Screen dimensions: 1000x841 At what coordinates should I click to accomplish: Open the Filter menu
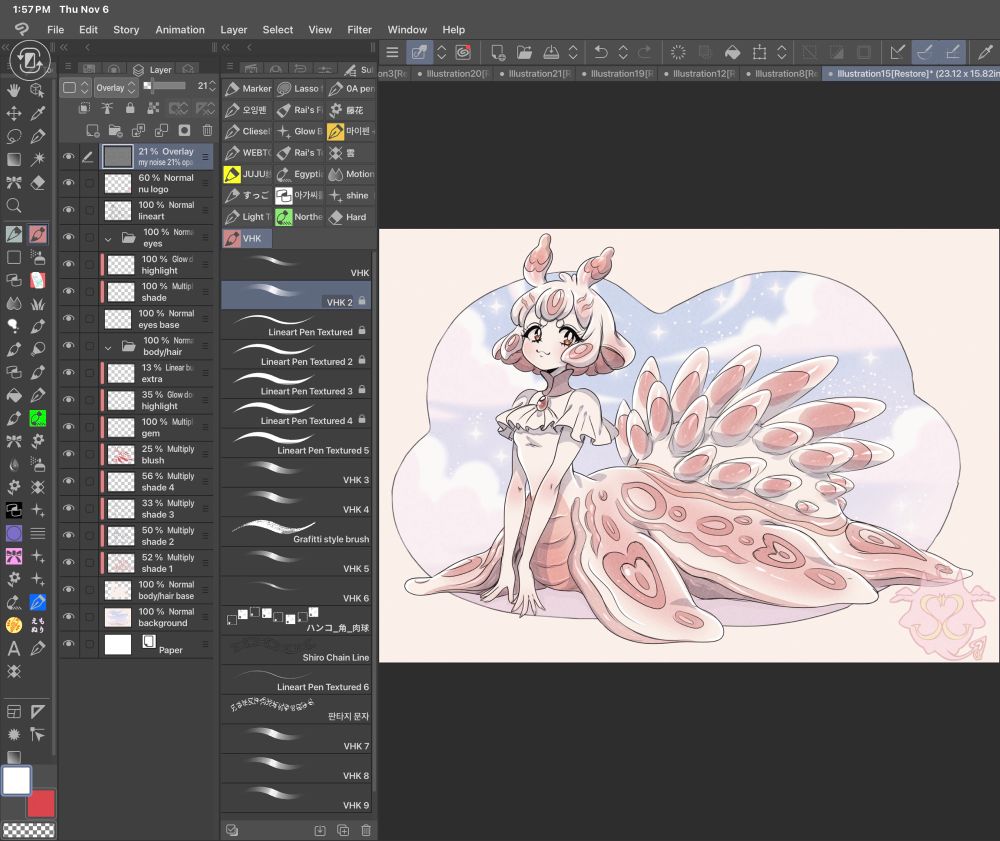click(x=359, y=30)
